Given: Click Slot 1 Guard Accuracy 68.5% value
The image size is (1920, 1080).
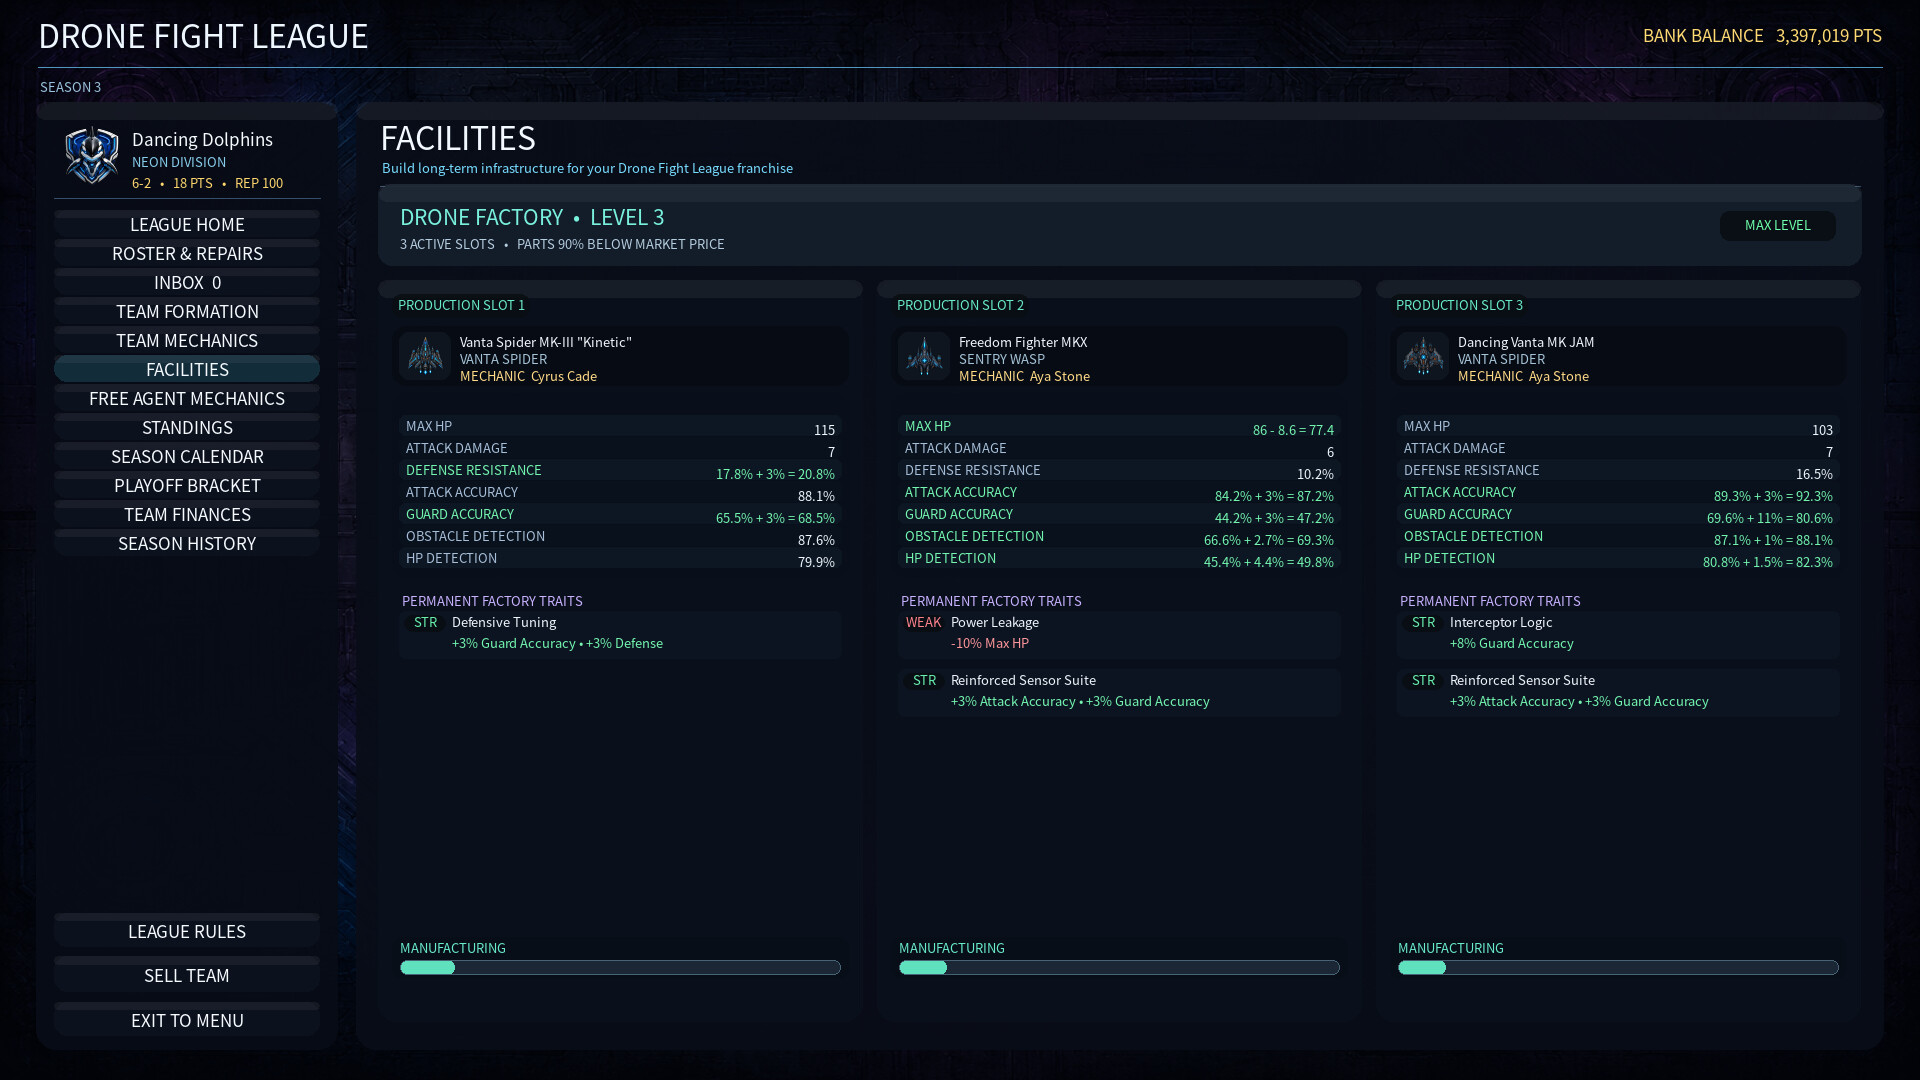Looking at the screenshot, I should (775, 518).
